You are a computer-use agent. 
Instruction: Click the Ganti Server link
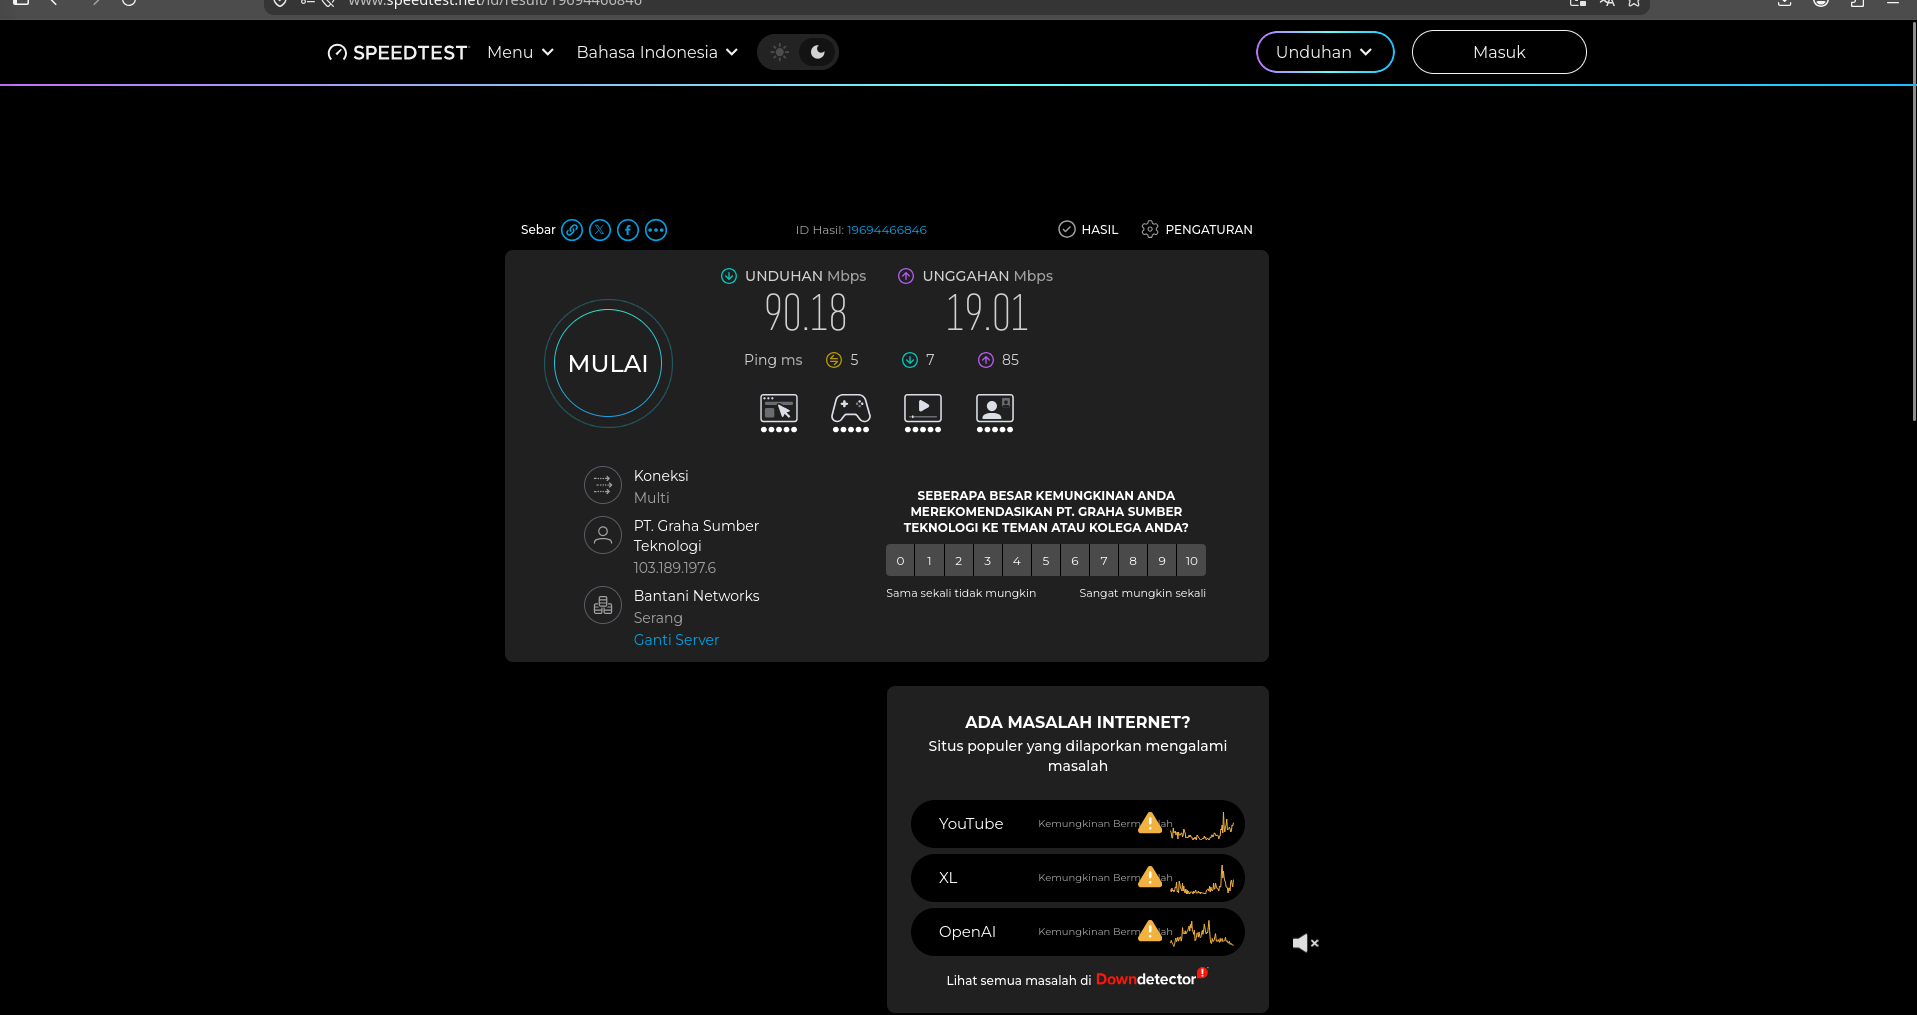[x=676, y=640]
